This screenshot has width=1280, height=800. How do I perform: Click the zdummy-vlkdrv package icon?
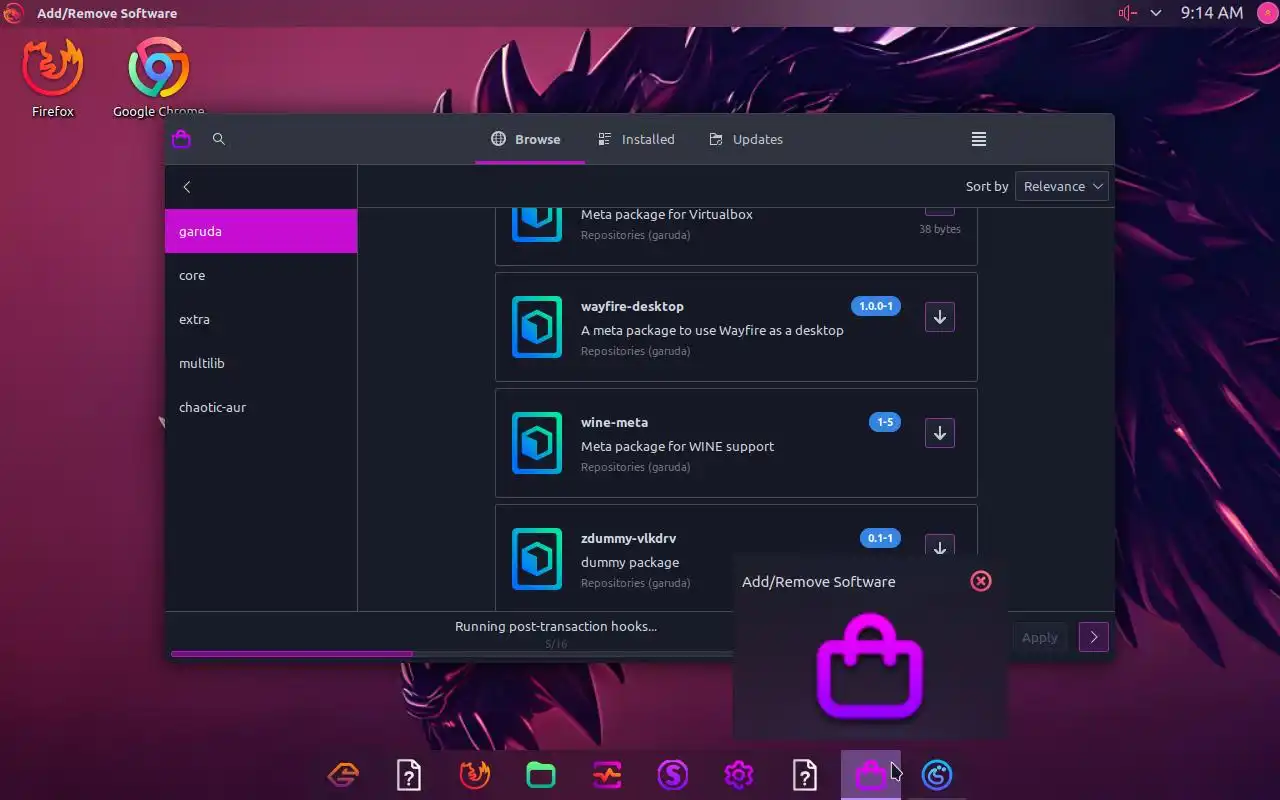[537, 559]
